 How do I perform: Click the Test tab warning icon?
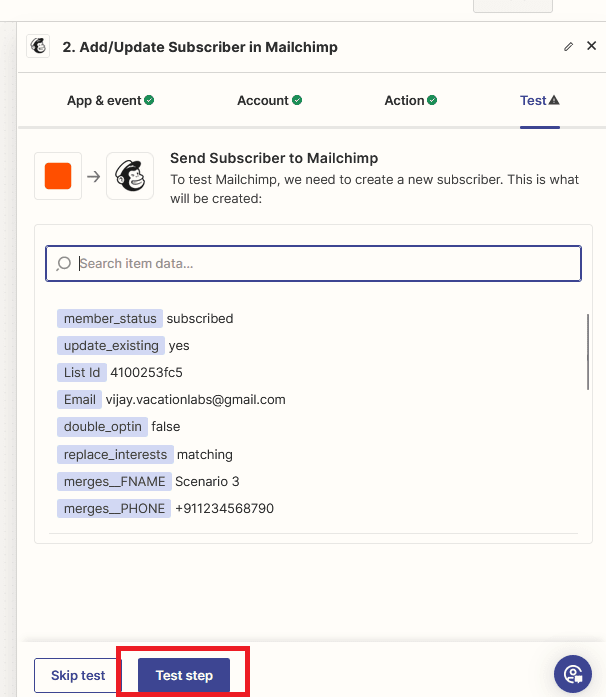point(554,101)
